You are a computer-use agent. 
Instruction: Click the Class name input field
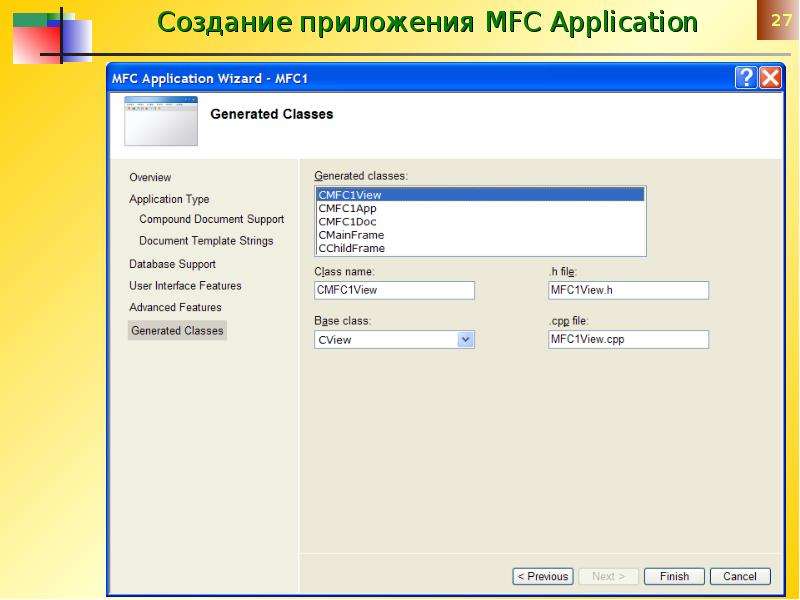(394, 290)
